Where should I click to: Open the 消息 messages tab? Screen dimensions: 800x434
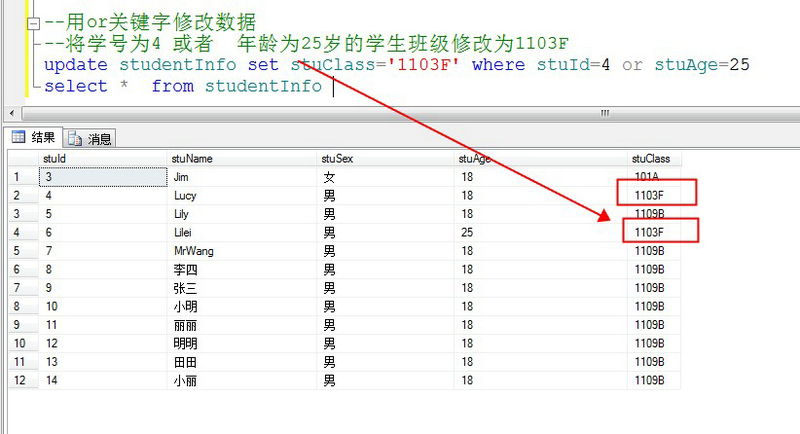90,138
